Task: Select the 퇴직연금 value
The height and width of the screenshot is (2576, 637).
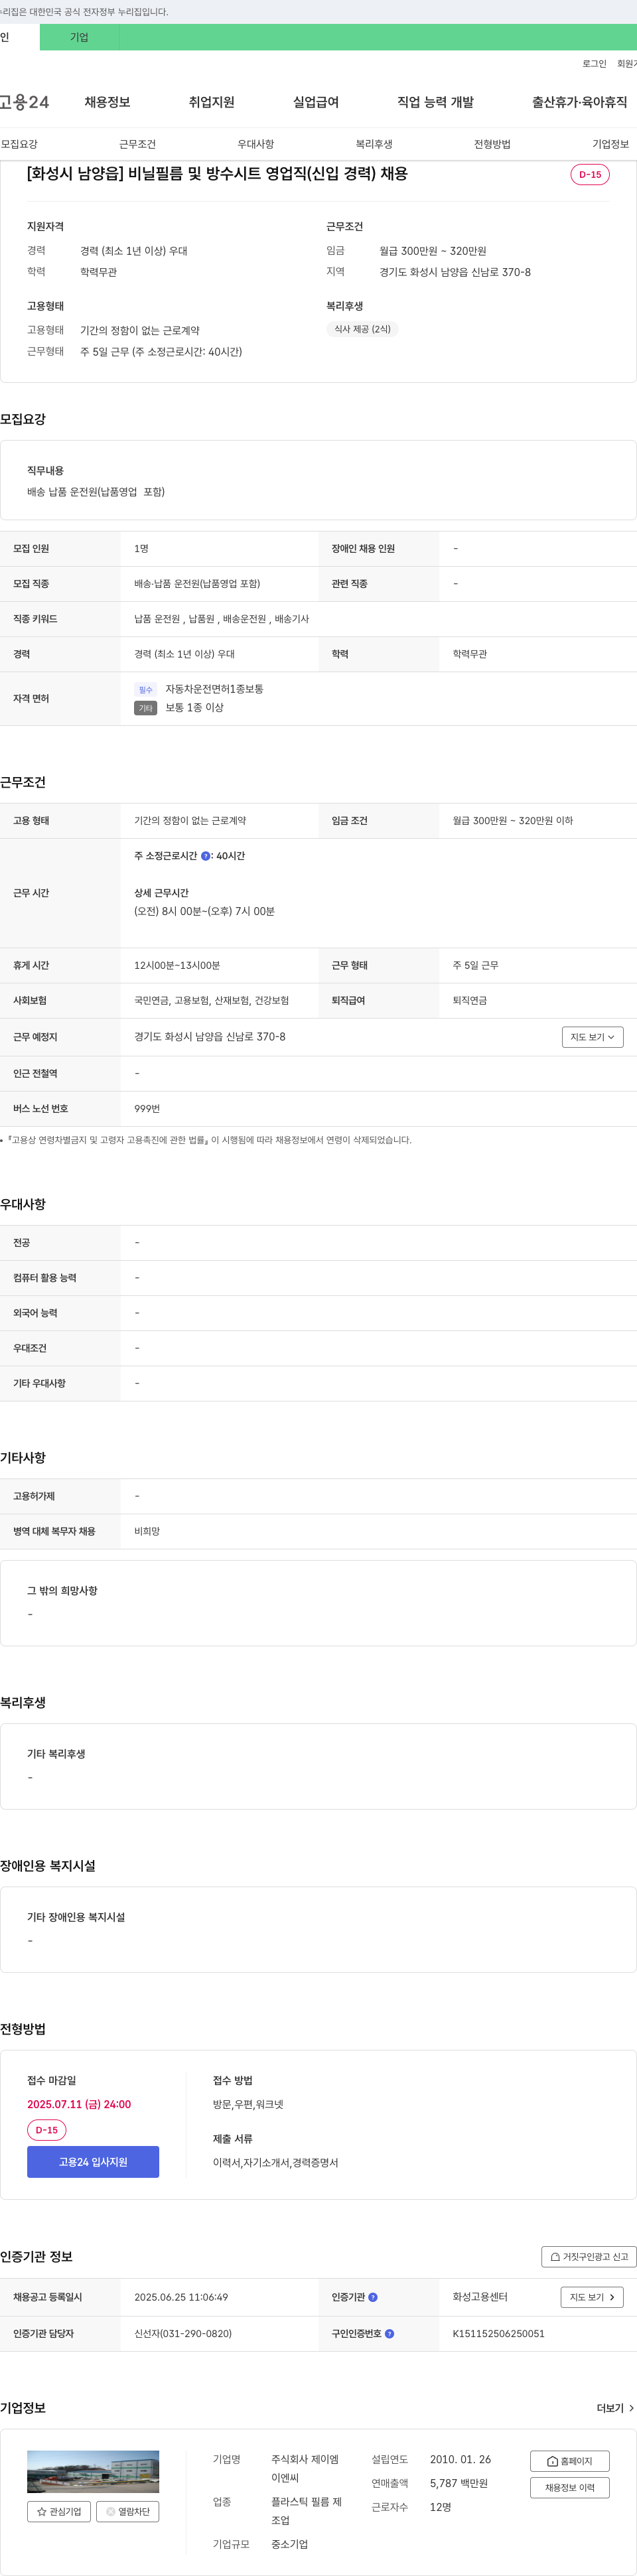Action: click(x=470, y=1001)
